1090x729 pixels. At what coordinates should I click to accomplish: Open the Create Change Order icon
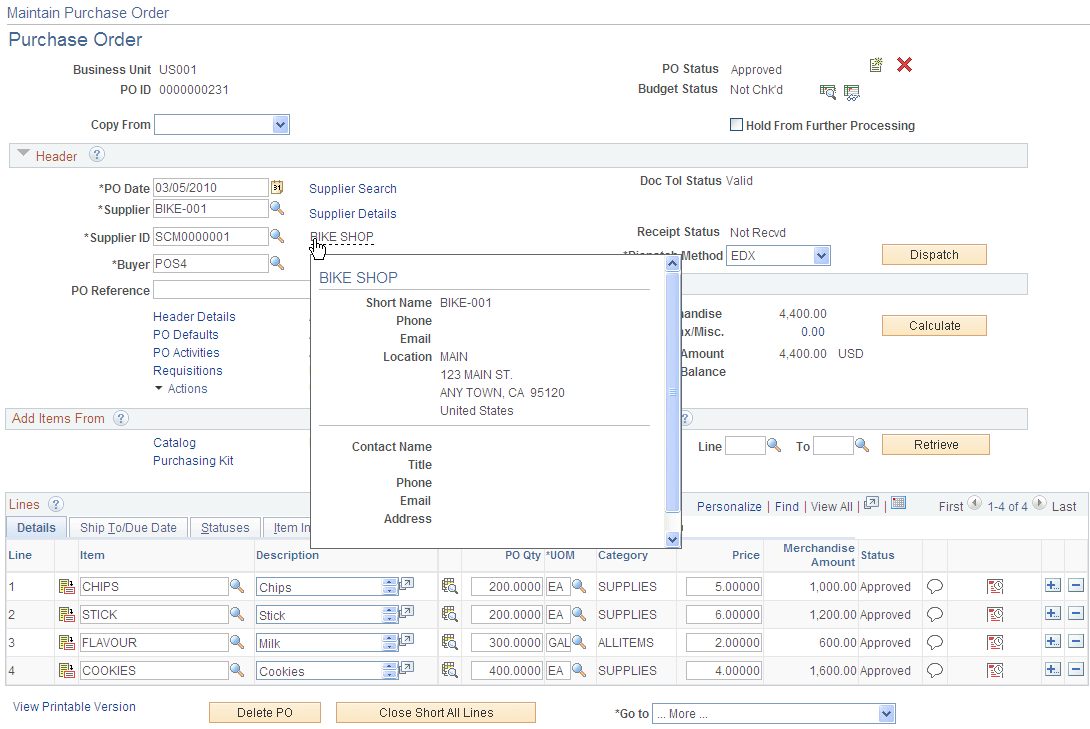876,65
